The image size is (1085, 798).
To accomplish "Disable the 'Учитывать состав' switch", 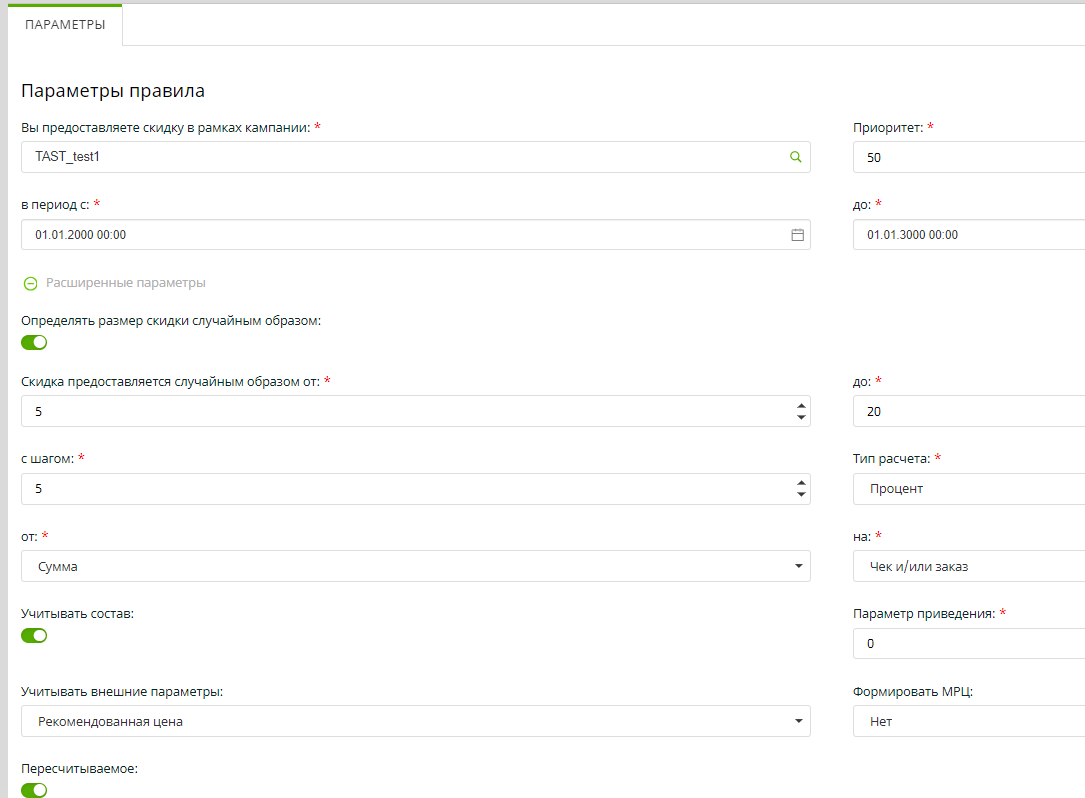I will click(34, 636).
